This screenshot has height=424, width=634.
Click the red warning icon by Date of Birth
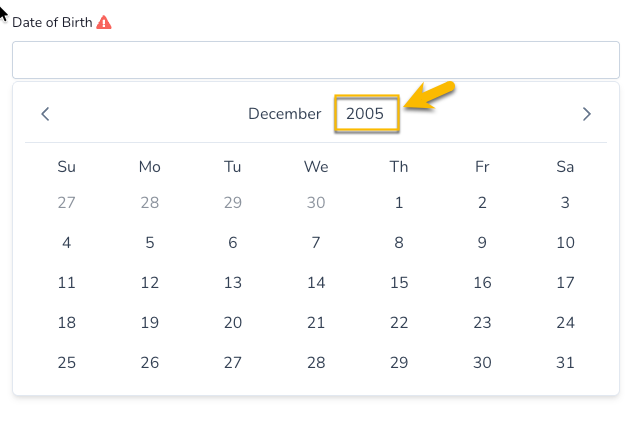click(x=104, y=22)
